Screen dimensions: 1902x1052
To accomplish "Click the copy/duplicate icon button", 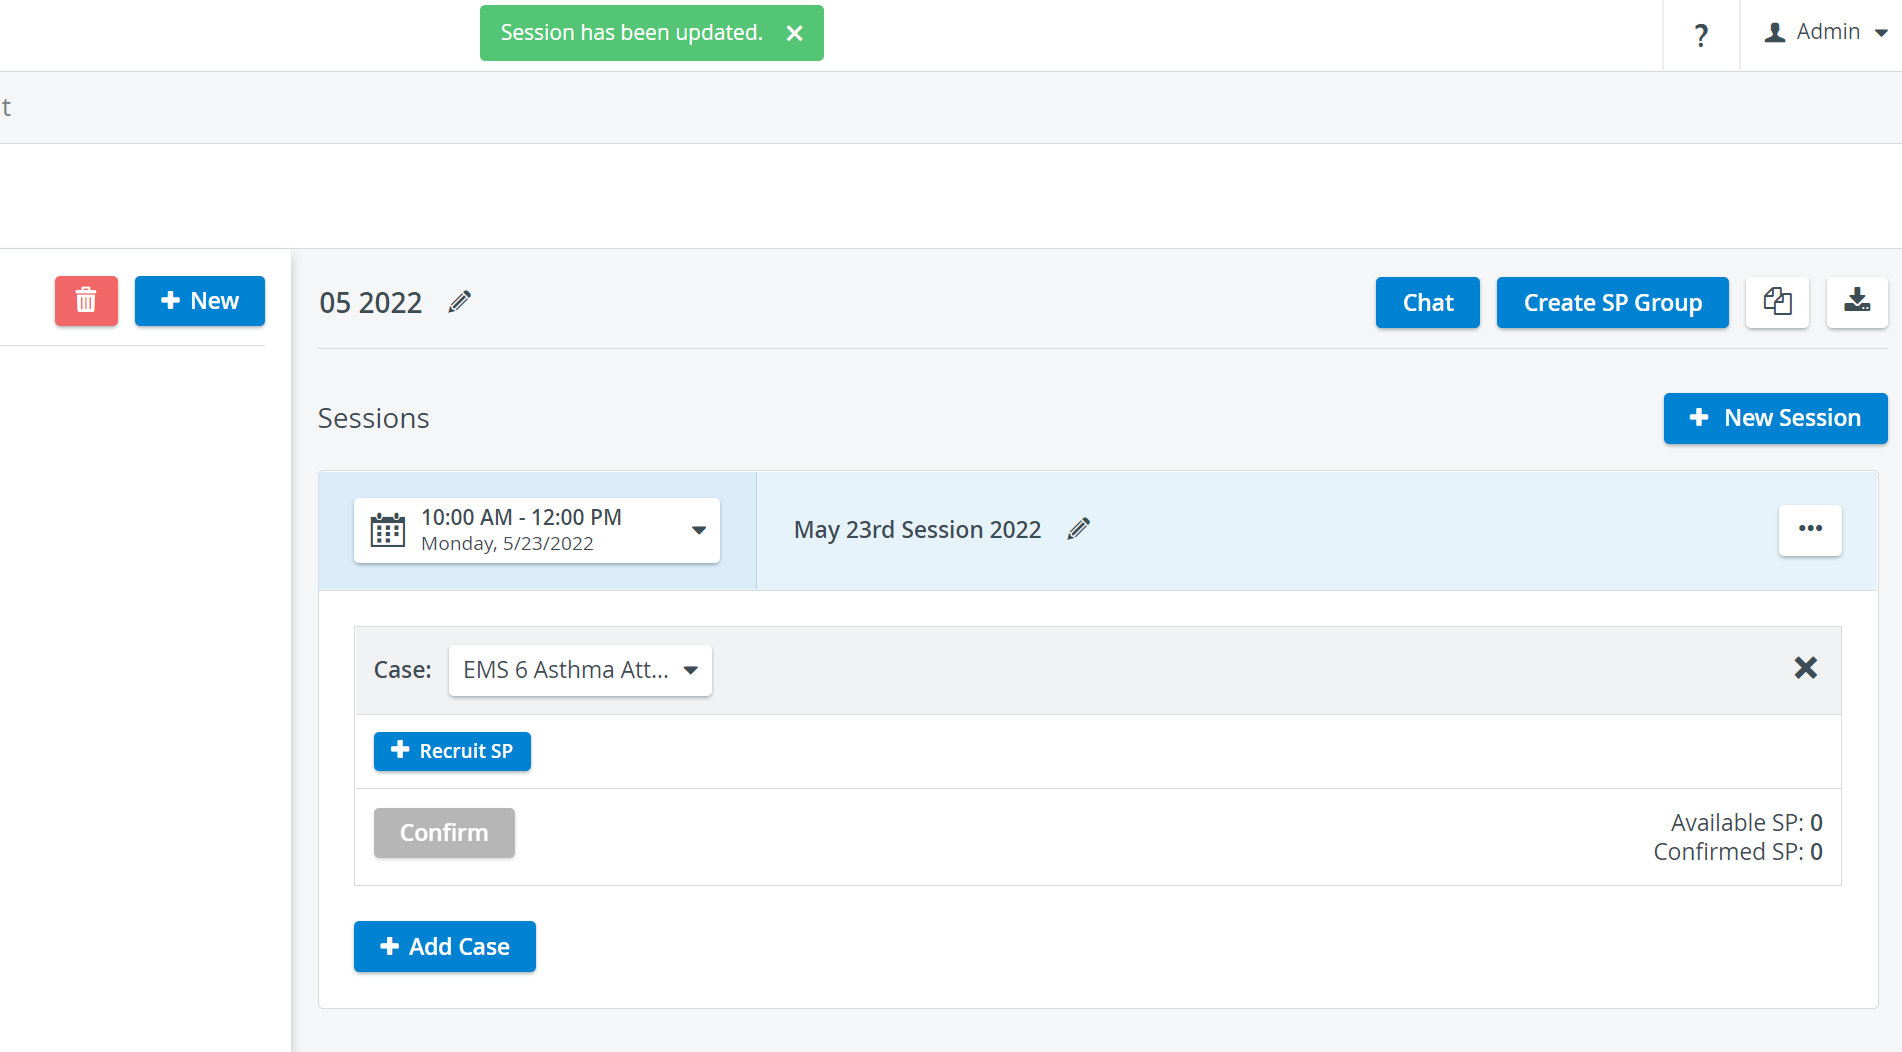I will pos(1777,302).
